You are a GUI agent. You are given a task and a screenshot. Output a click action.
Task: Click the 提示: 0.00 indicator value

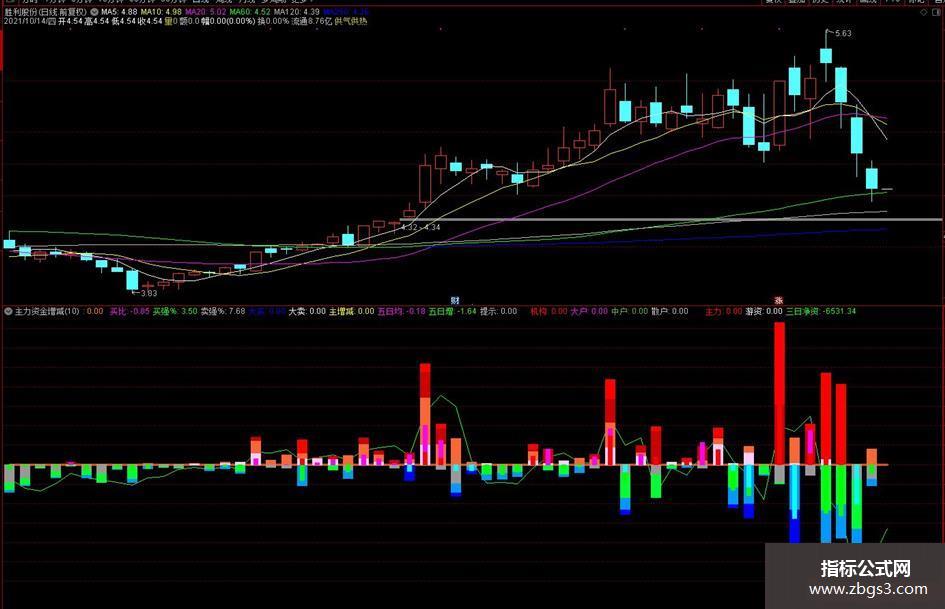[498, 312]
